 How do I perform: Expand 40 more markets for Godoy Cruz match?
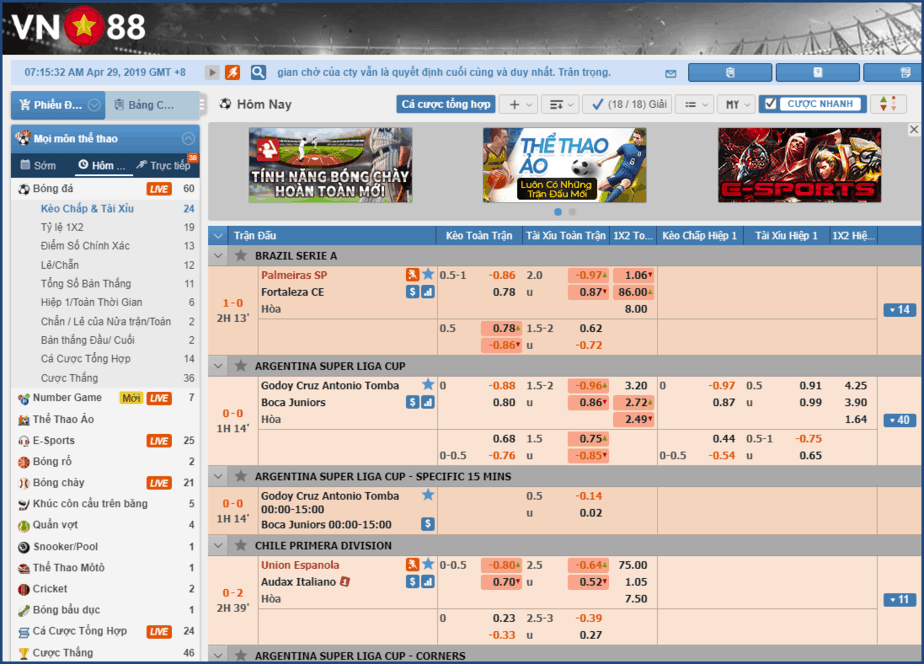pyautogui.click(x=900, y=420)
